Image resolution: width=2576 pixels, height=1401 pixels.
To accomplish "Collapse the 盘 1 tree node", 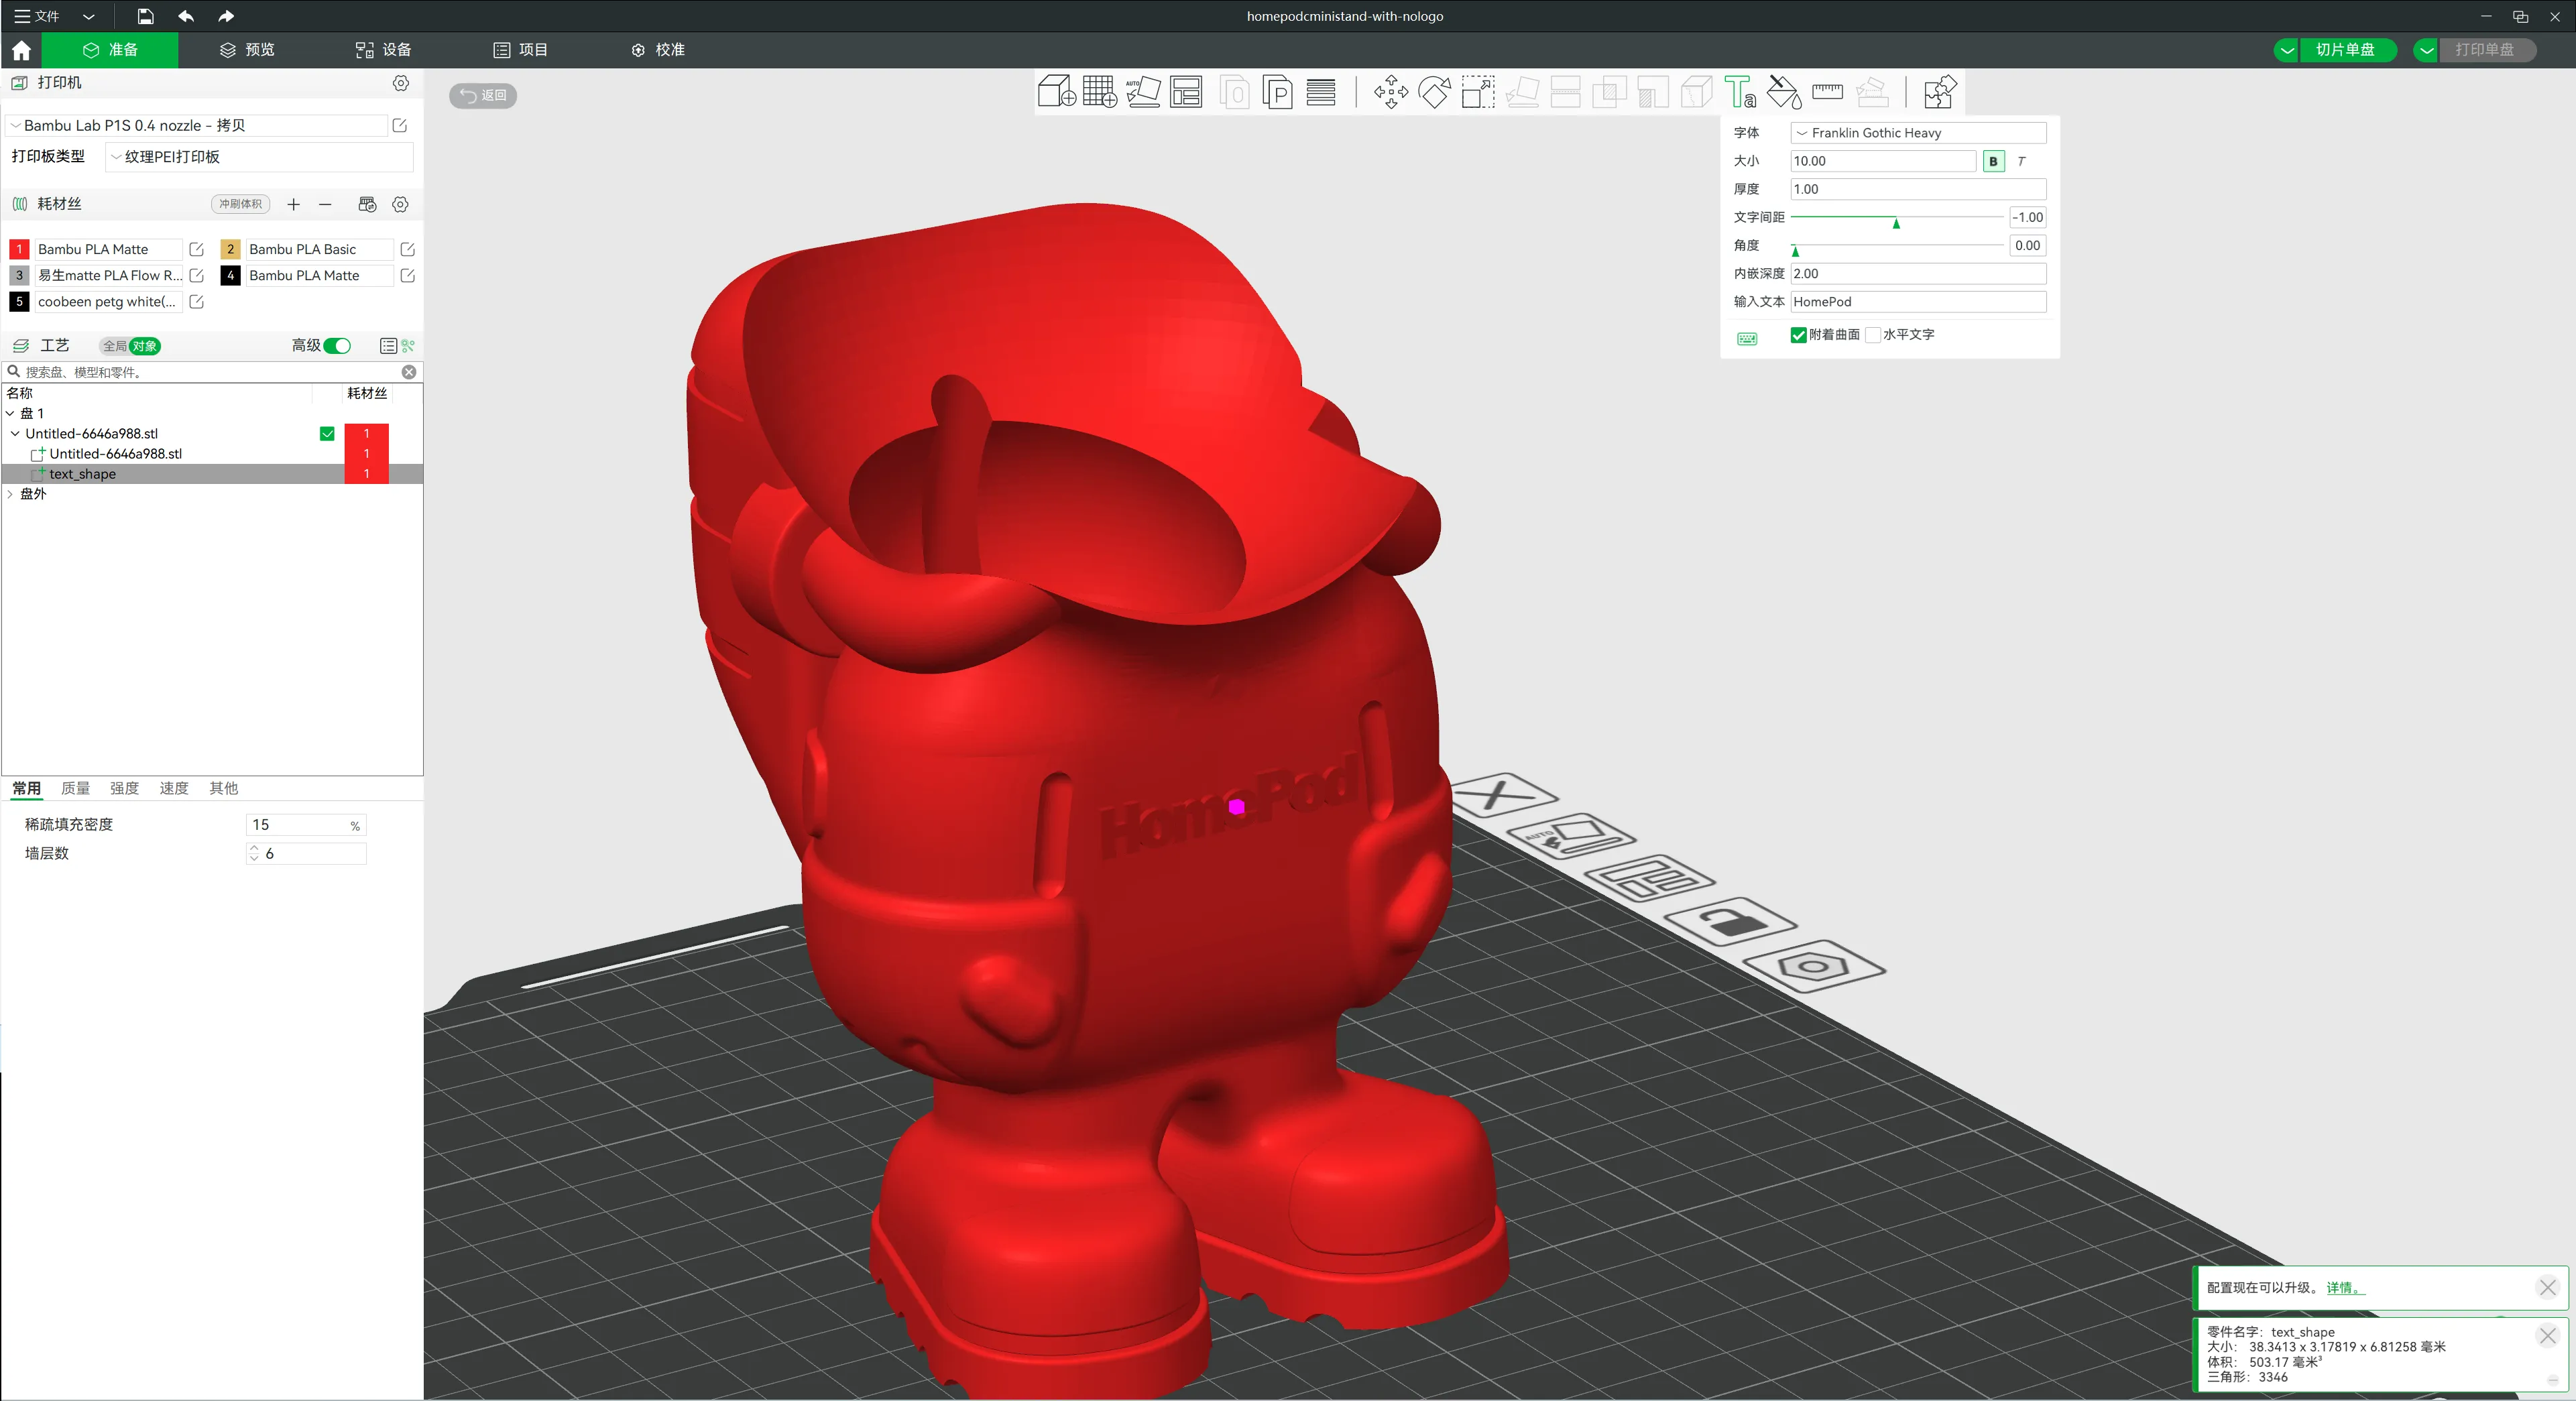I will pos(10,413).
